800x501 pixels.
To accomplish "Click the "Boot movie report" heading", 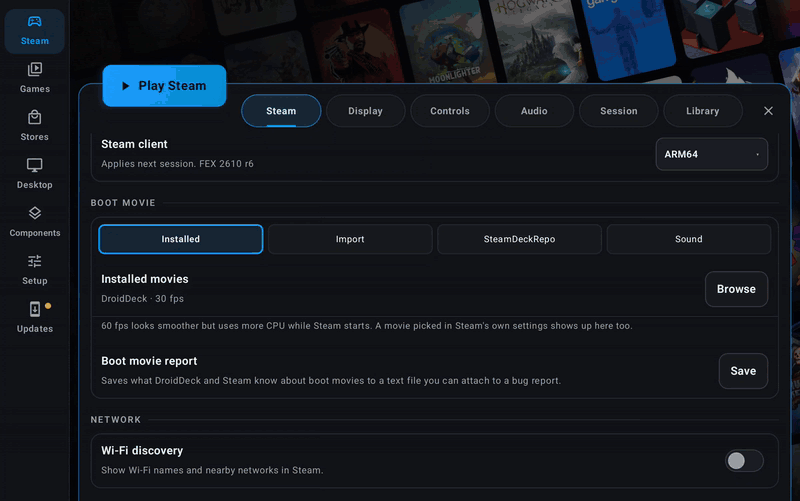I will point(149,361).
